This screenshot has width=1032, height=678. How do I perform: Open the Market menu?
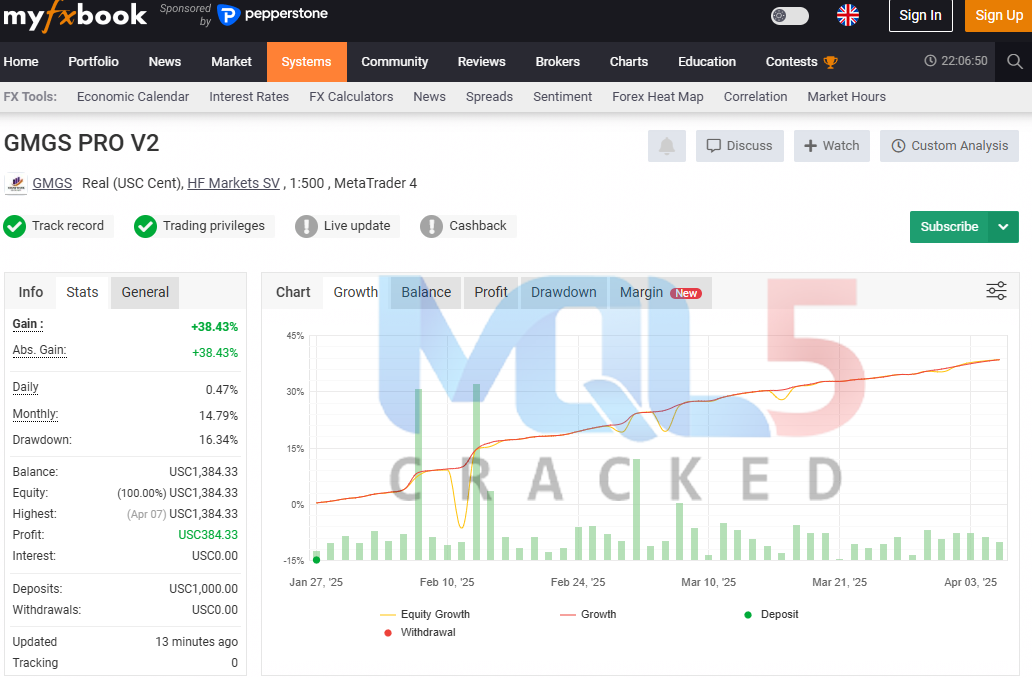231,62
